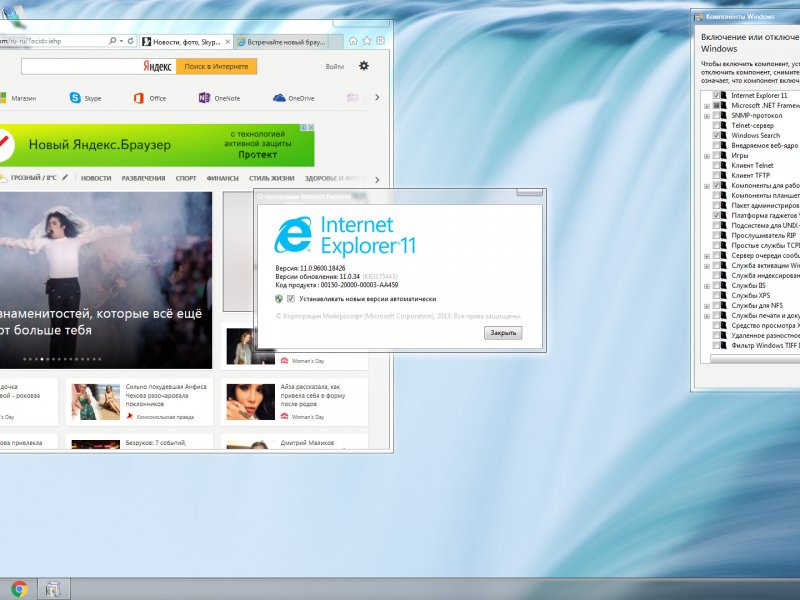This screenshot has width=800, height=600.
Task: Click the Войти sign-in link
Action: [335, 66]
